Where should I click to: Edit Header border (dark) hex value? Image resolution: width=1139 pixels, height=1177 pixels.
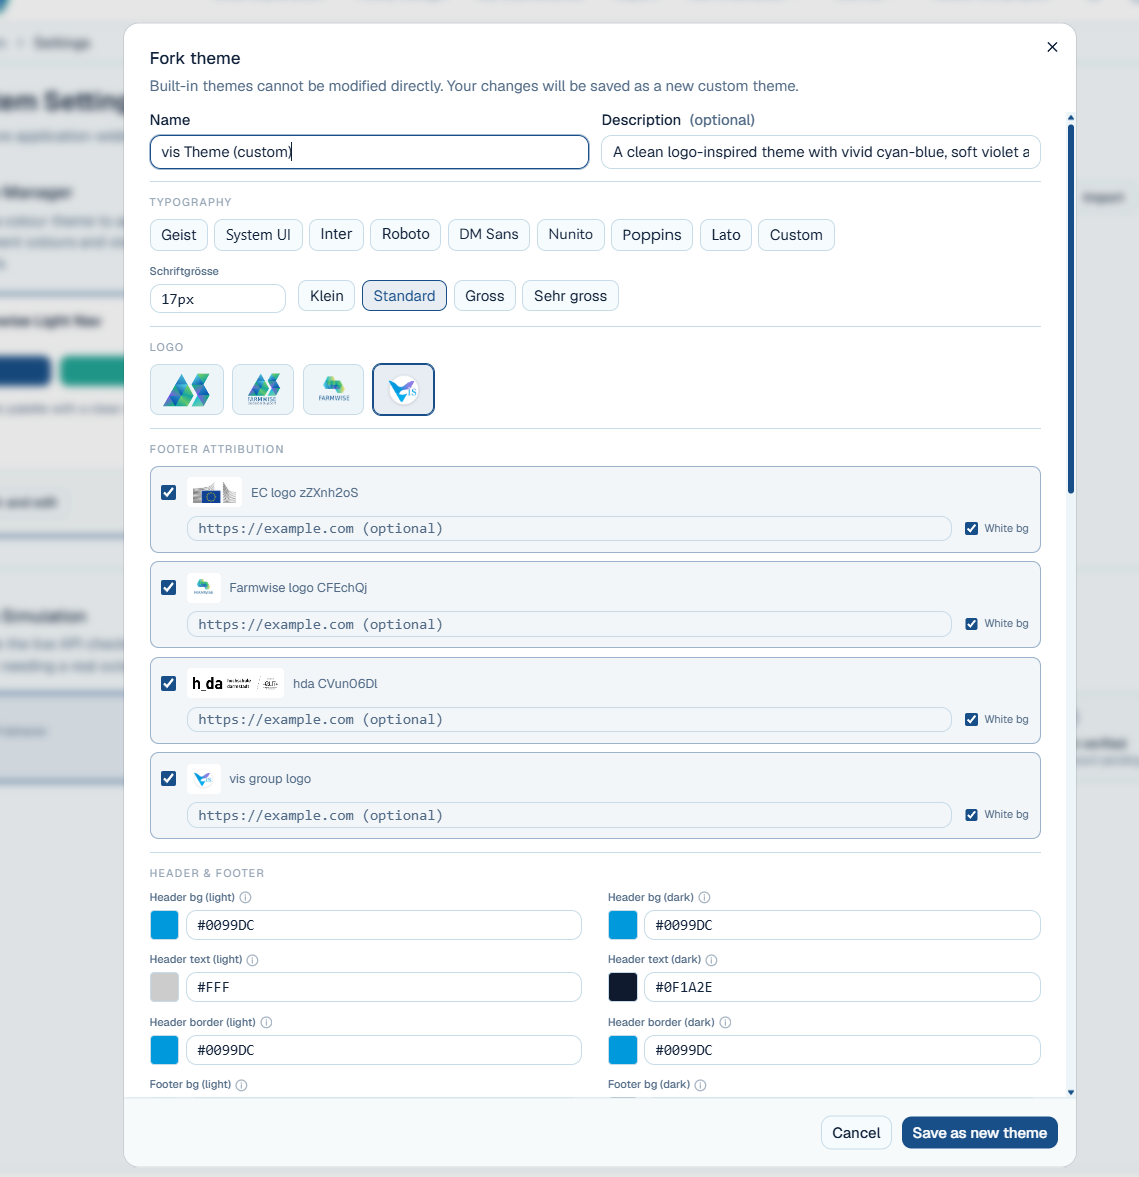pos(842,1050)
